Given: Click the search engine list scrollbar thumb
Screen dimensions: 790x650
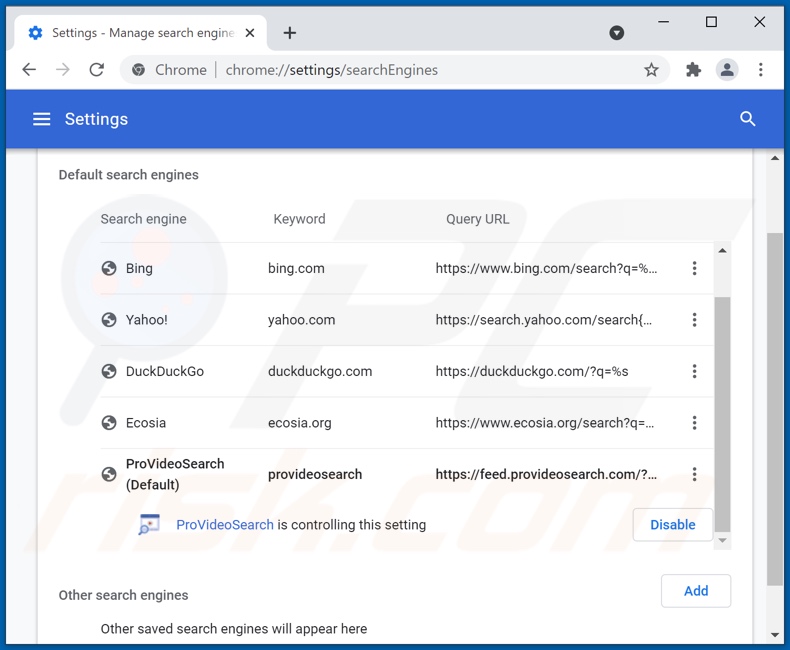Looking at the screenshot, I should (722, 414).
